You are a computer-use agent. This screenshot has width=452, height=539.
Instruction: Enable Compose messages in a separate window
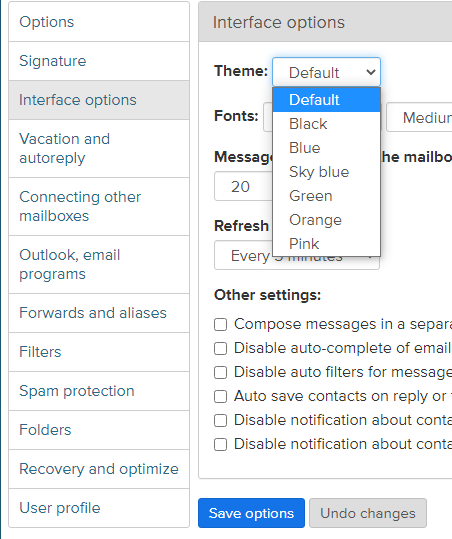pyautogui.click(x=220, y=324)
